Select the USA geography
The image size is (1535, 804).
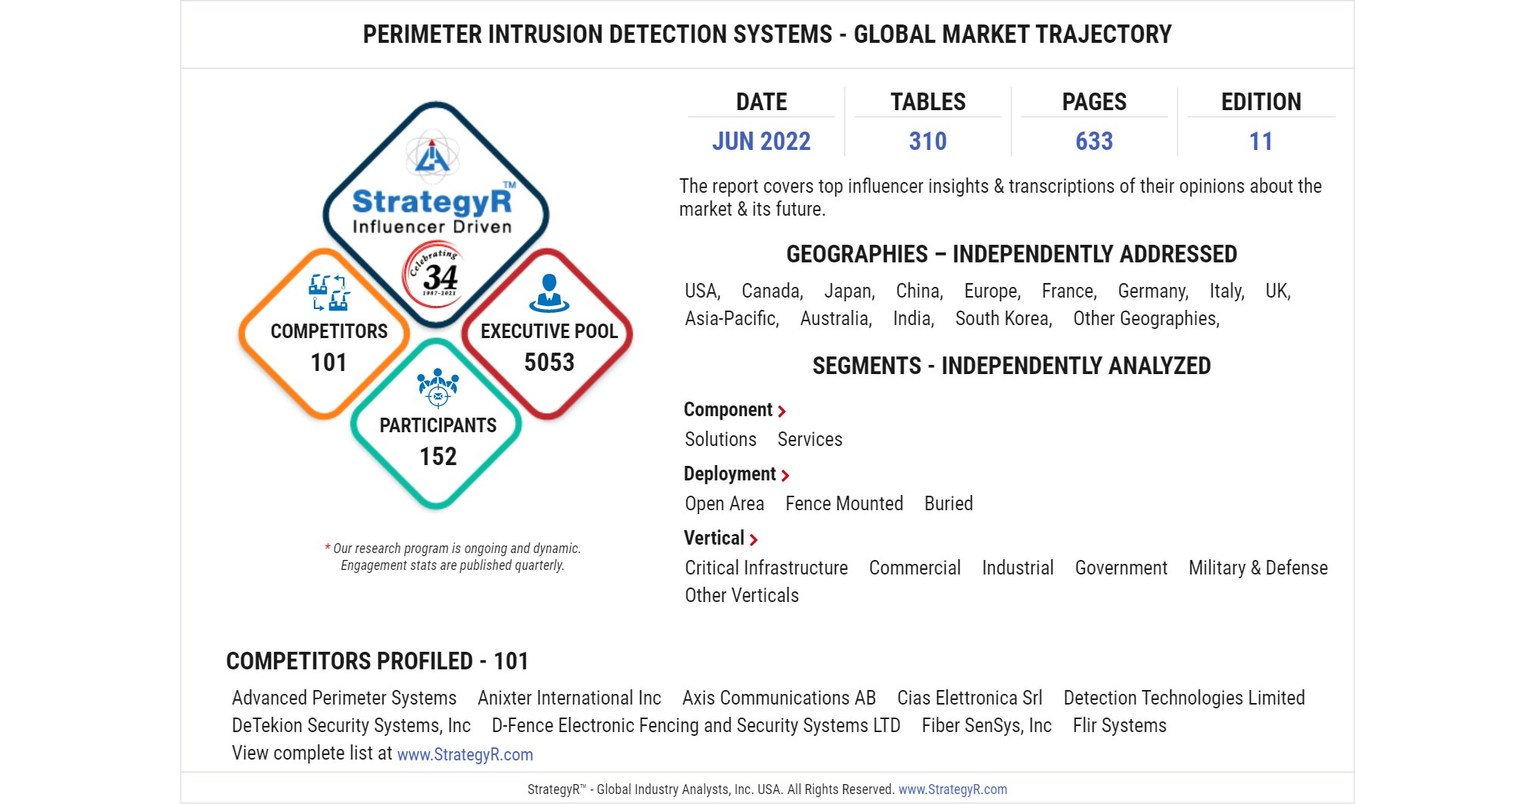(703, 291)
